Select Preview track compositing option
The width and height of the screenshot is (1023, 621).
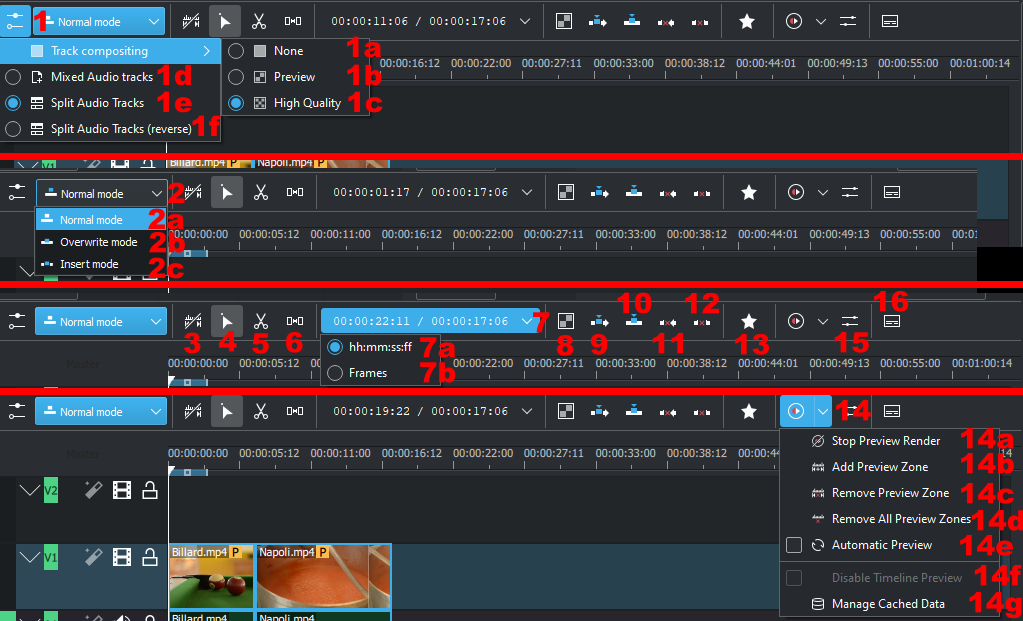coord(295,77)
